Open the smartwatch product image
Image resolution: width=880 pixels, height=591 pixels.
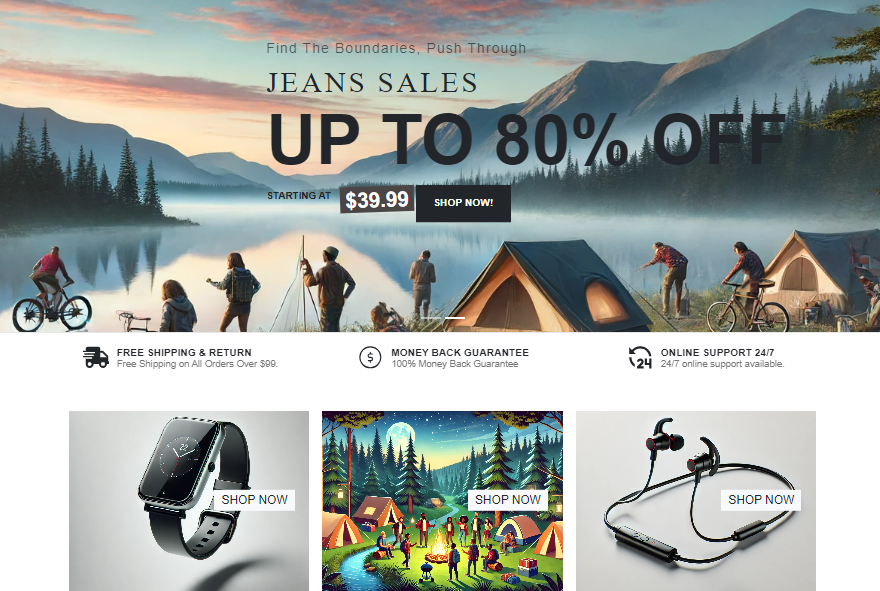[189, 501]
